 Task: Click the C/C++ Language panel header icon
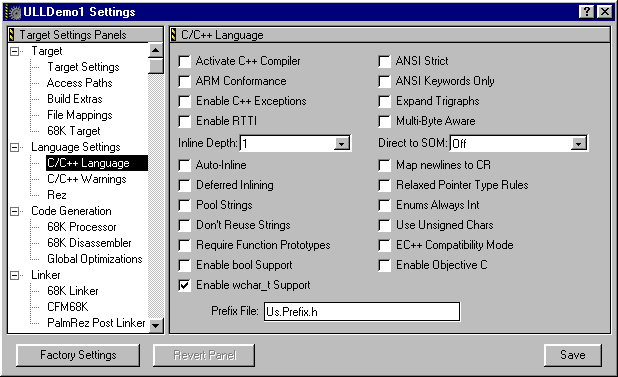(173, 35)
